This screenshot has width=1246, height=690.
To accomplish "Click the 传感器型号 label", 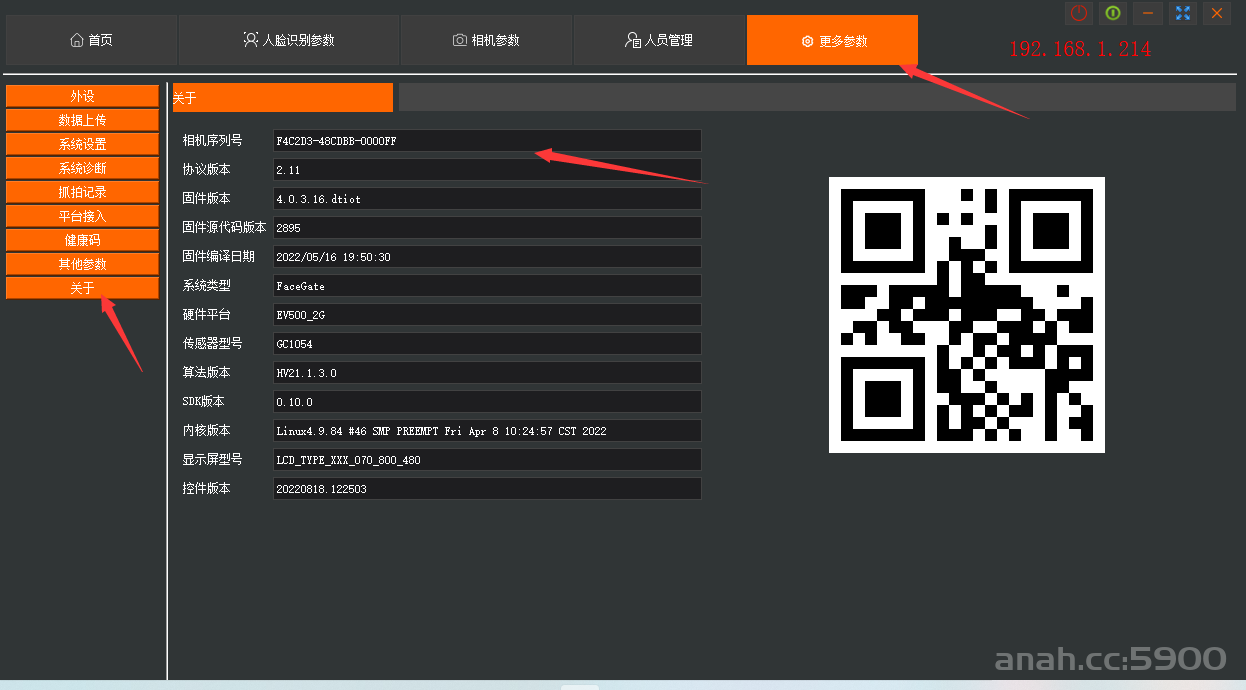I will click(212, 343).
